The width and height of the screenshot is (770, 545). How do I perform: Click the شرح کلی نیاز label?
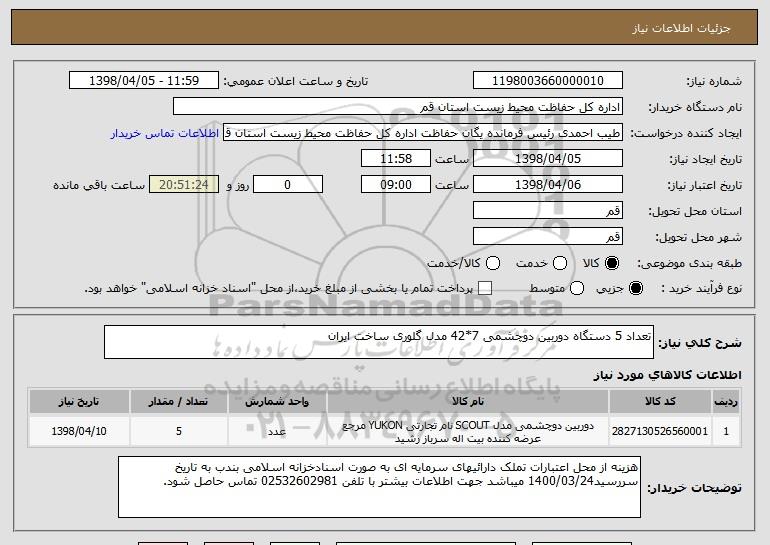pos(700,342)
